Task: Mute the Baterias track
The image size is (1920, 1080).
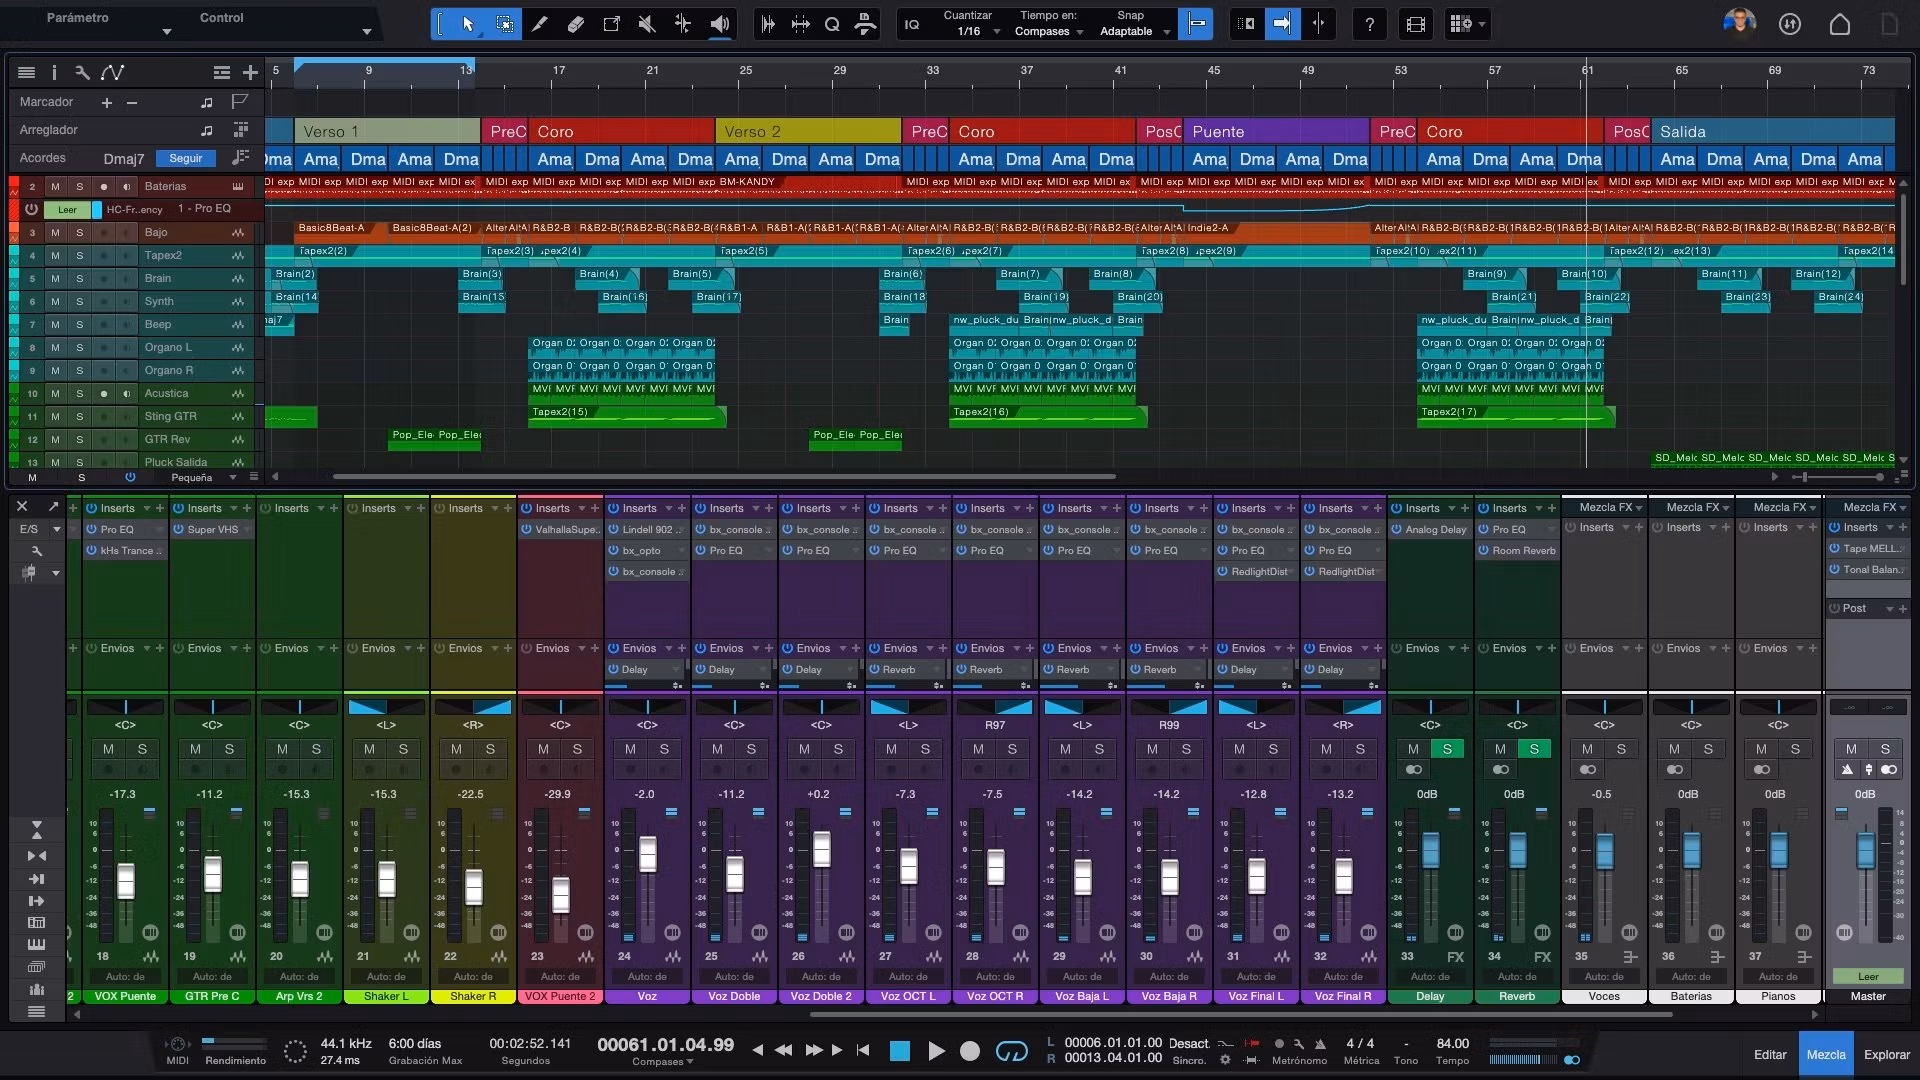Action: click(56, 186)
